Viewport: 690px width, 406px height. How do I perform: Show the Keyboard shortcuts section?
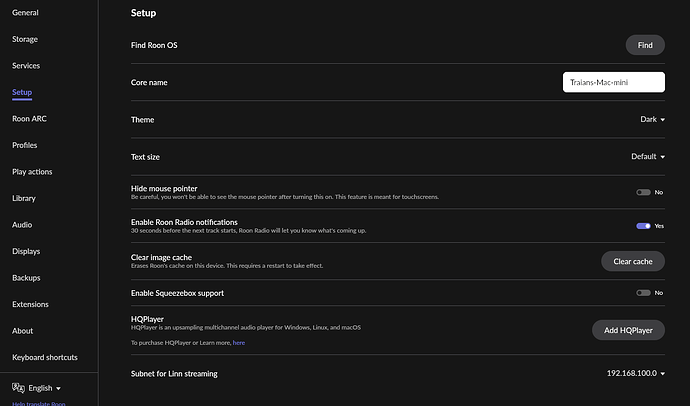click(x=44, y=357)
